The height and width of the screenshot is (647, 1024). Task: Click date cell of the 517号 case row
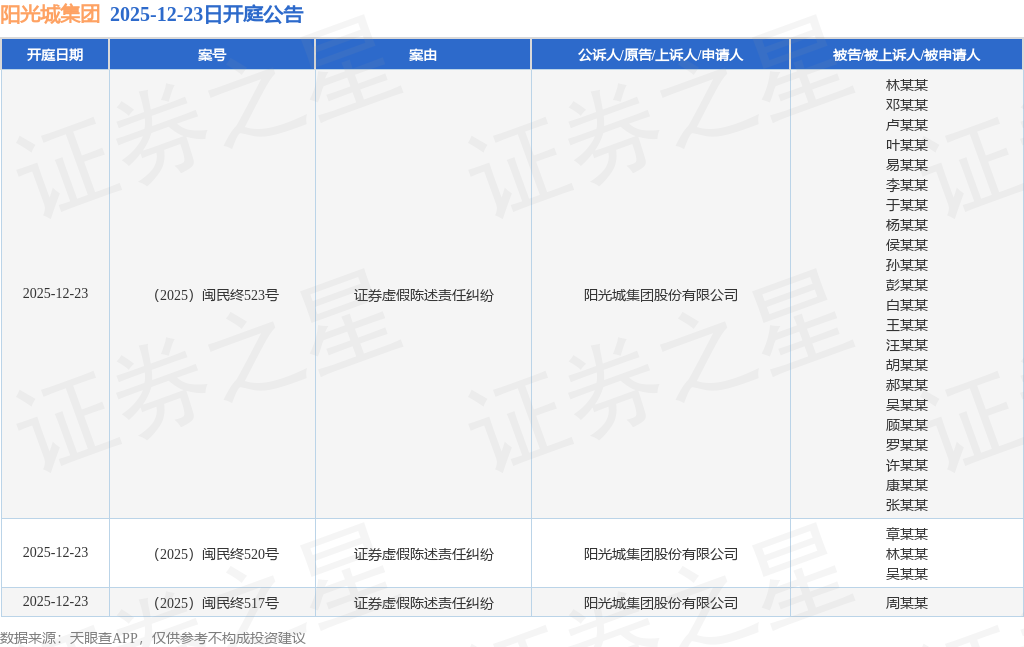pos(56,601)
